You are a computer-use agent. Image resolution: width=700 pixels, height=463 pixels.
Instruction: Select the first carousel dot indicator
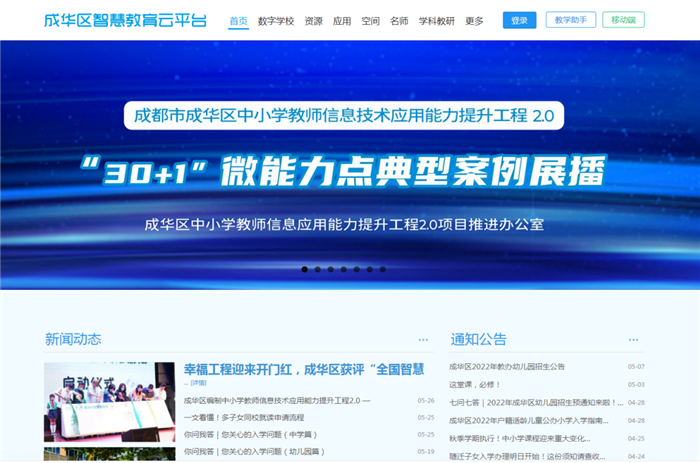pos(304,269)
